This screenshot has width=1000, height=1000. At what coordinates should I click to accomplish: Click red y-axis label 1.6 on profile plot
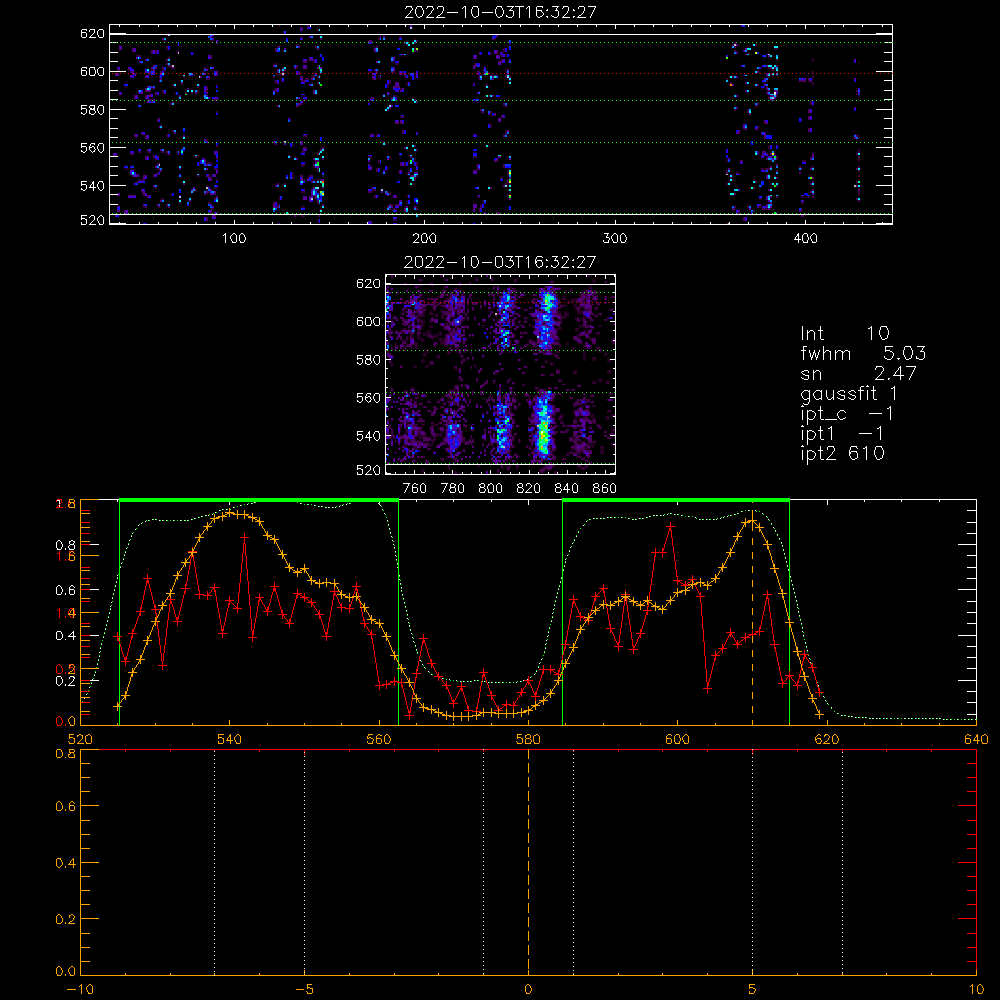[x=66, y=556]
